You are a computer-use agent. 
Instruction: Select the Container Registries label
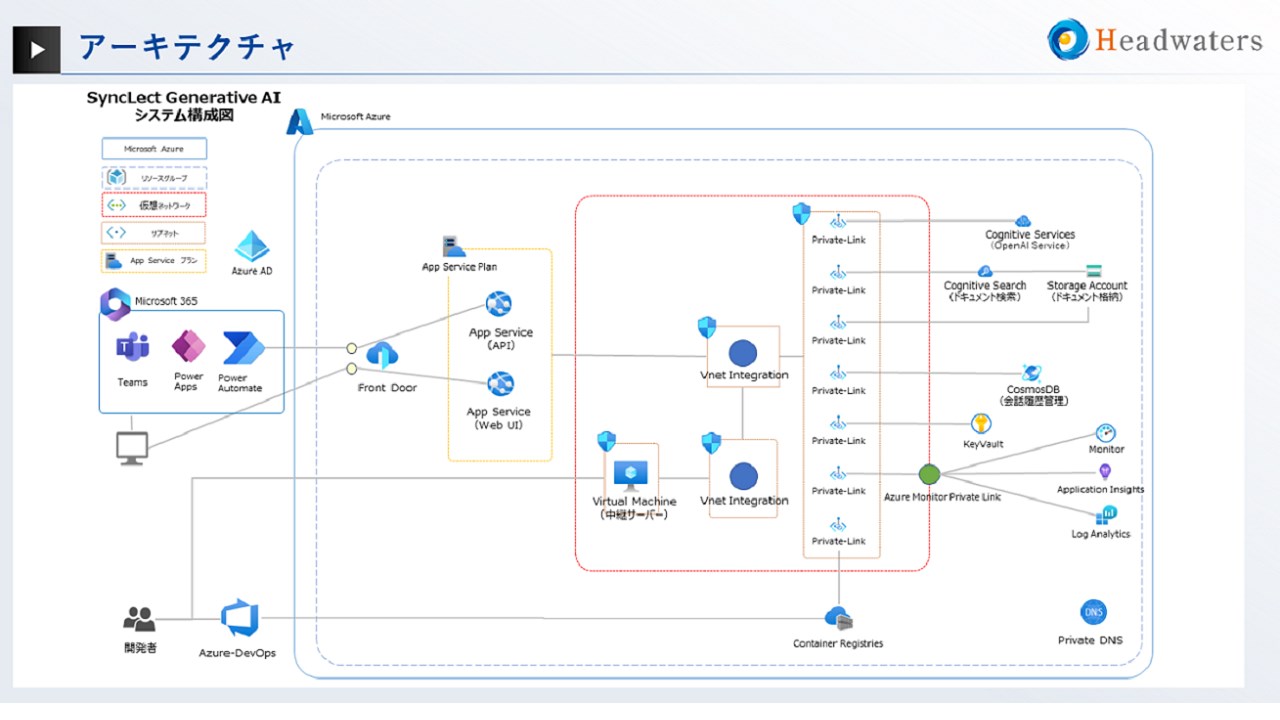click(x=838, y=644)
